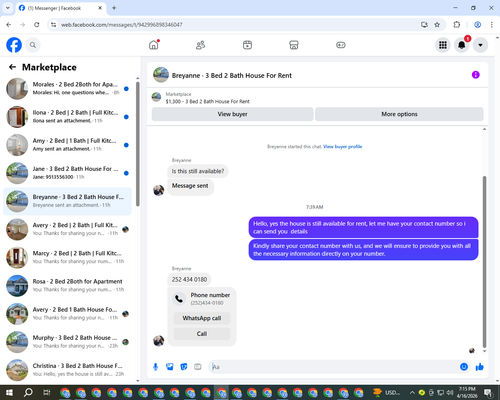Image resolution: width=500 pixels, height=400 pixels.
Task: Select the Messenger | Facebook tab
Action: click(x=61, y=8)
